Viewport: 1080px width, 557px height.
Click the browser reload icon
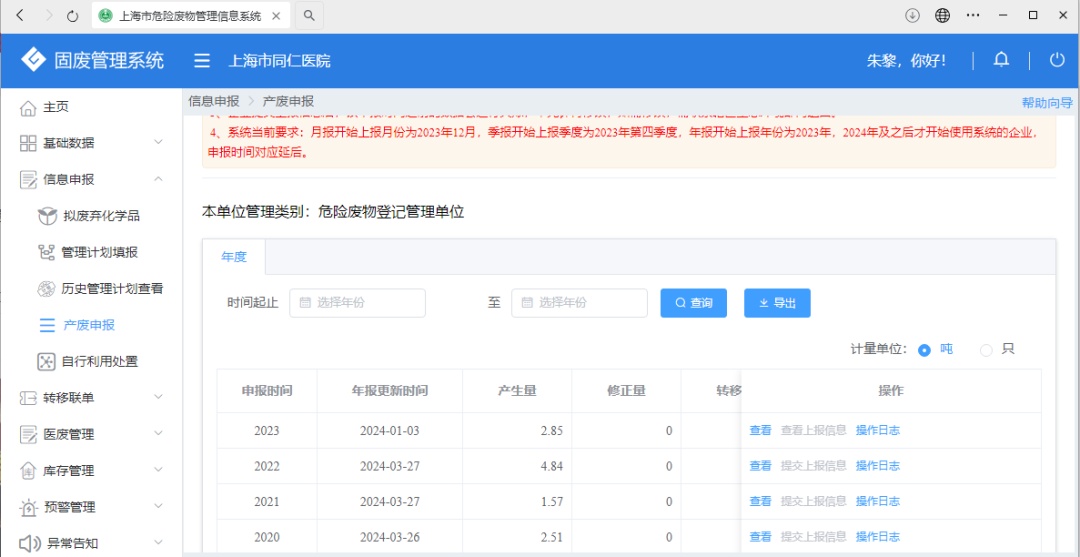point(72,16)
